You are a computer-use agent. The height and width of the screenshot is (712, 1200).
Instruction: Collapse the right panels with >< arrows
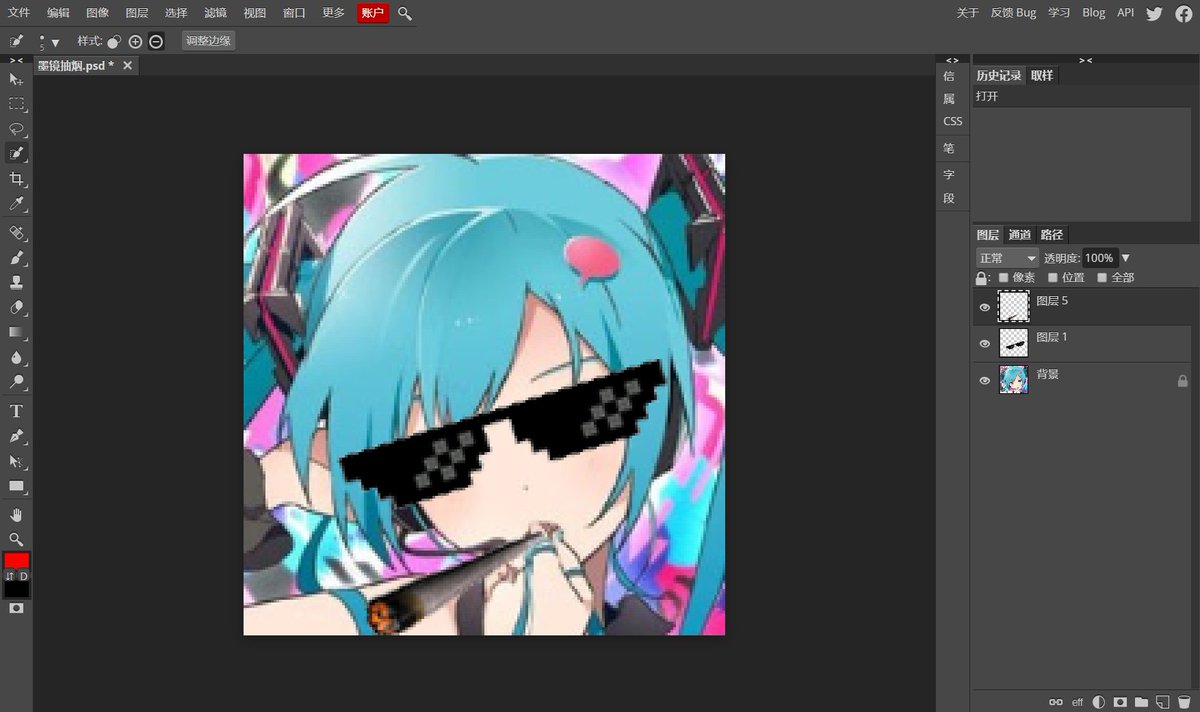(x=1085, y=60)
